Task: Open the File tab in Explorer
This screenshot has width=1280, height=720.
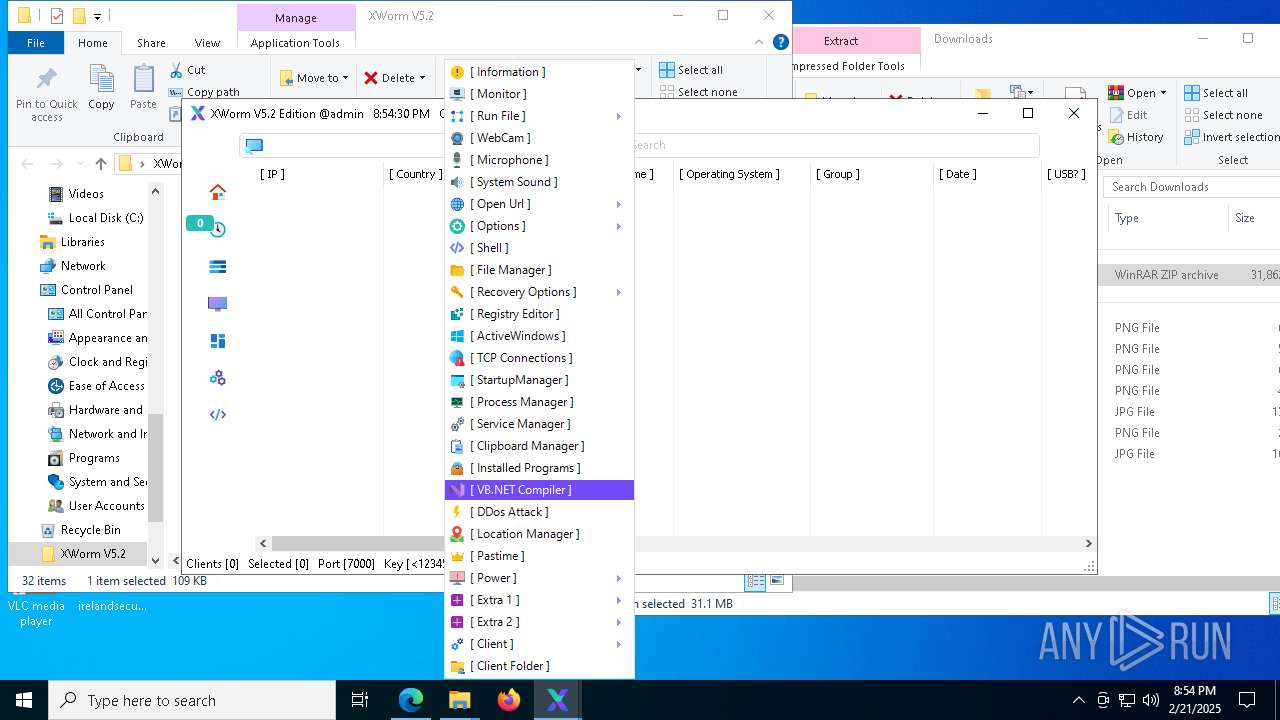Action: click(x=36, y=43)
